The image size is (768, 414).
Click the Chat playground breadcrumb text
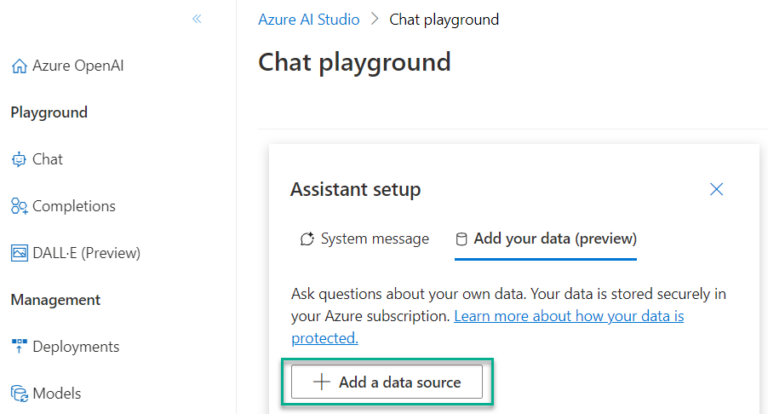pos(444,19)
